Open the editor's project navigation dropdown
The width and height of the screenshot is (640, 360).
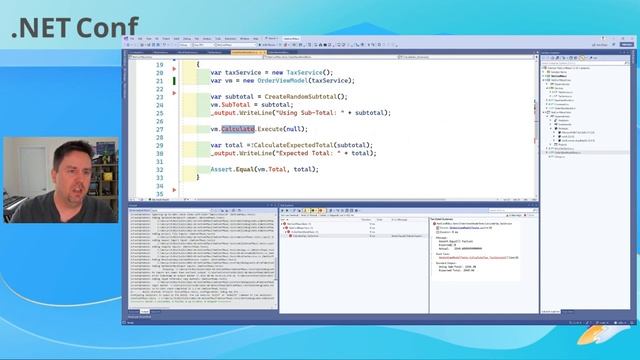[196, 57]
